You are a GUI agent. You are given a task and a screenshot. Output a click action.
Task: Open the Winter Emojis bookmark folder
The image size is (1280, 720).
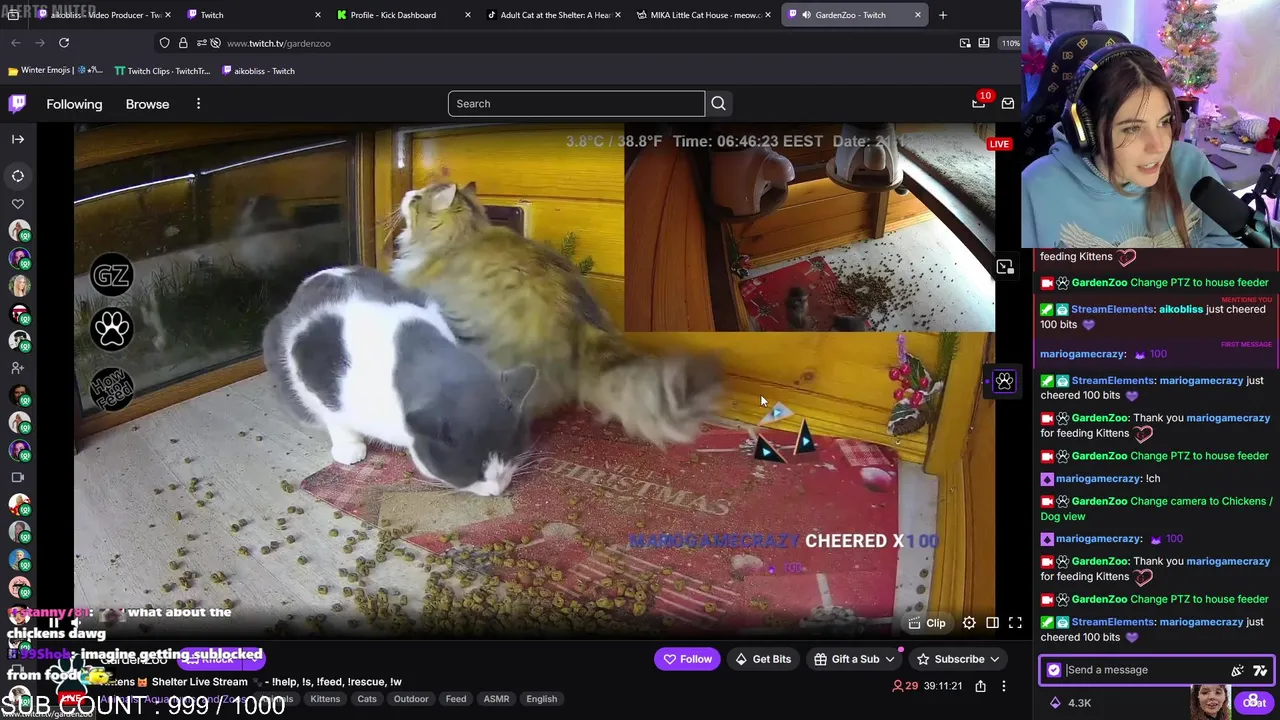point(55,71)
